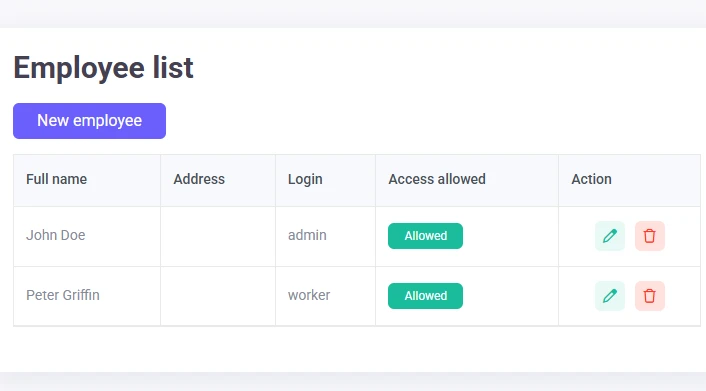Toggle the Allowed badge for worker login
The width and height of the screenshot is (706, 391).
pos(425,296)
